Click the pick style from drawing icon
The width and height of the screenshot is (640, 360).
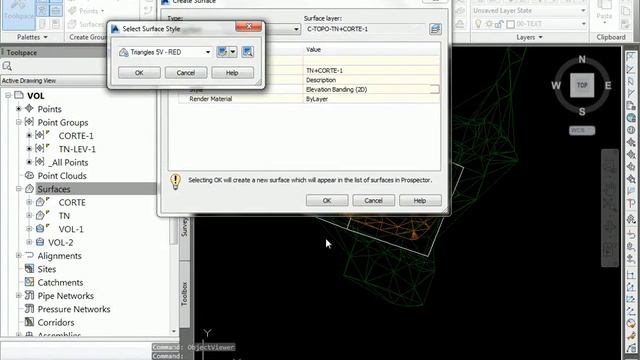[247, 52]
